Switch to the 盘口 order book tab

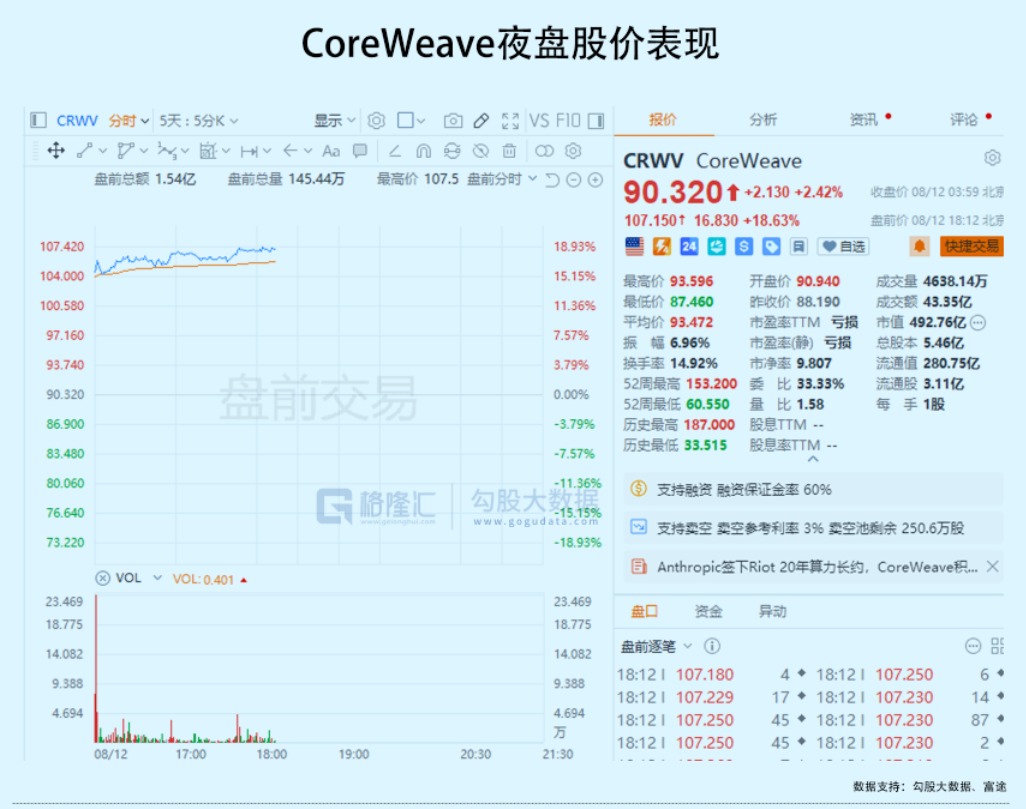click(x=644, y=611)
